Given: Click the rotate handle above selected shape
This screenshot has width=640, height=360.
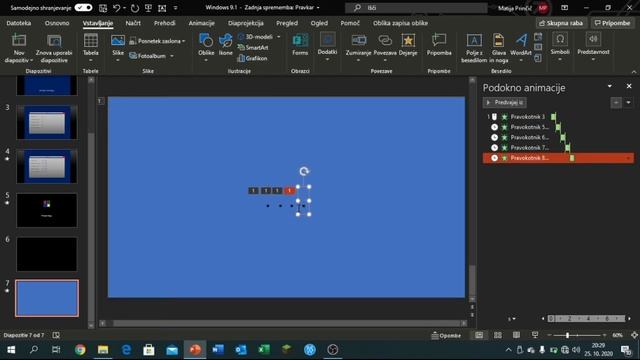Looking at the screenshot, I should (x=304, y=171).
